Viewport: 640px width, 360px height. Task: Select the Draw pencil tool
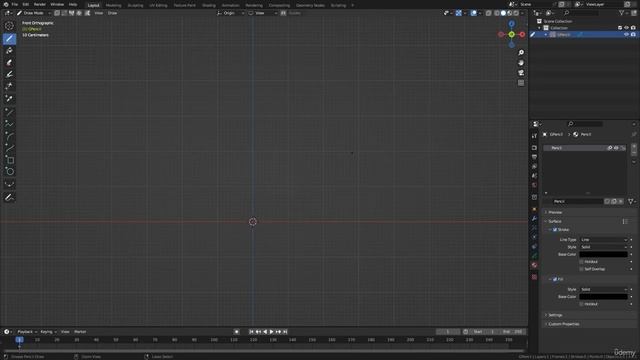click(x=9, y=38)
